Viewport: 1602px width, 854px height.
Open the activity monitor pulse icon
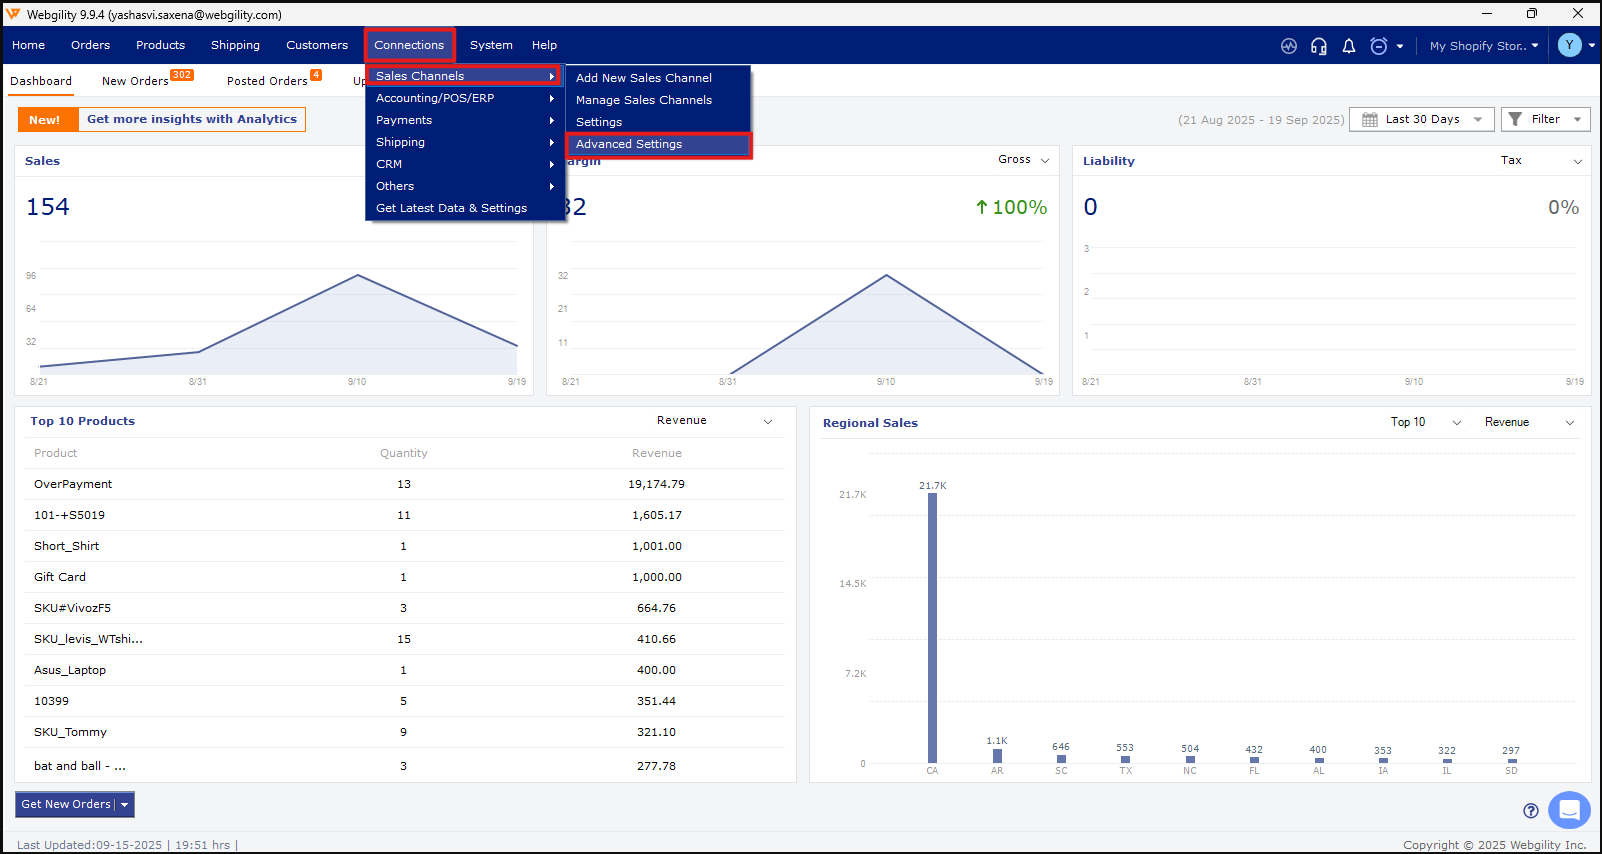1289,46
